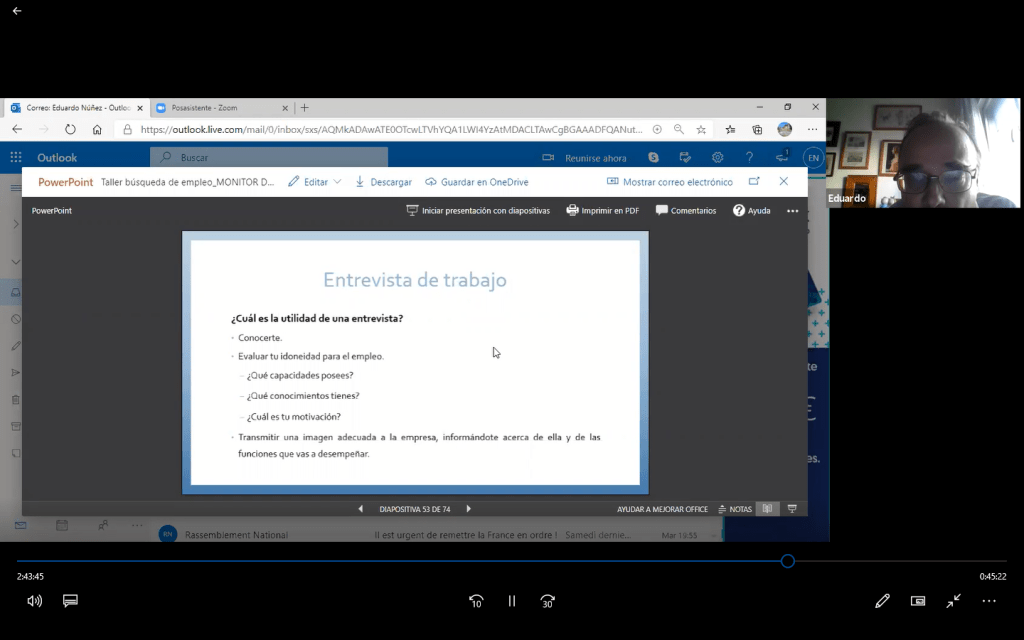Go to the next slide using the right arrow
The height and width of the screenshot is (640, 1024).
tap(468, 509)
